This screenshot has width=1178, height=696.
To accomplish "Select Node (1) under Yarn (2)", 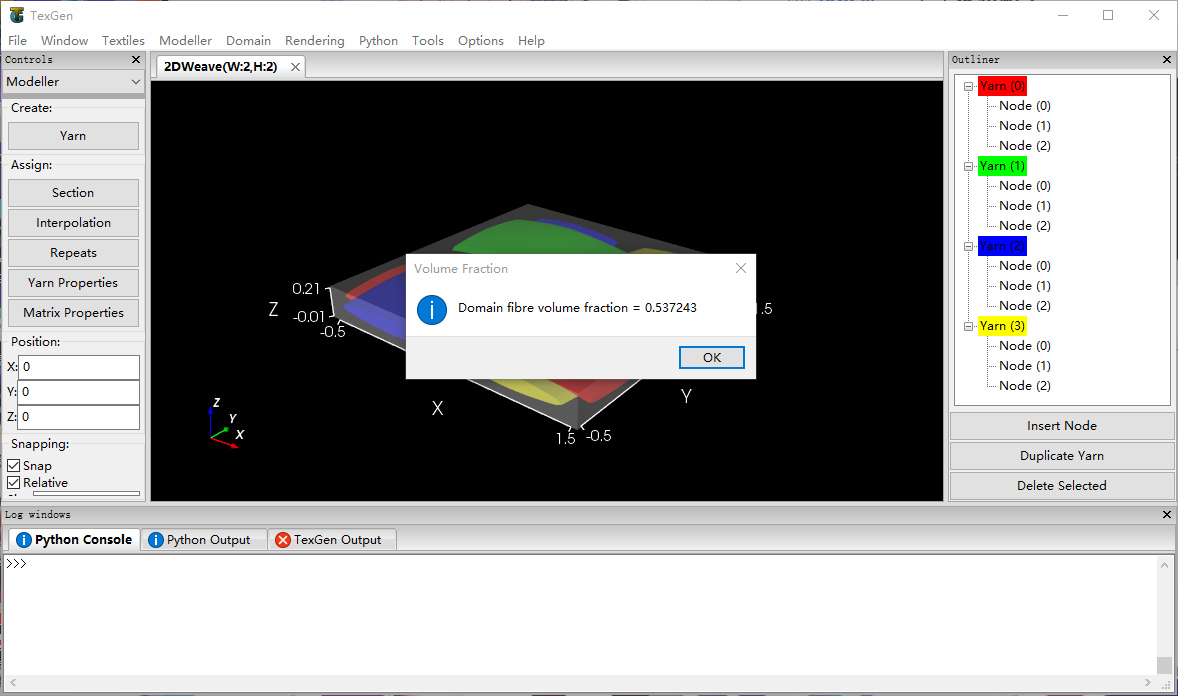I will [1024, 286].
